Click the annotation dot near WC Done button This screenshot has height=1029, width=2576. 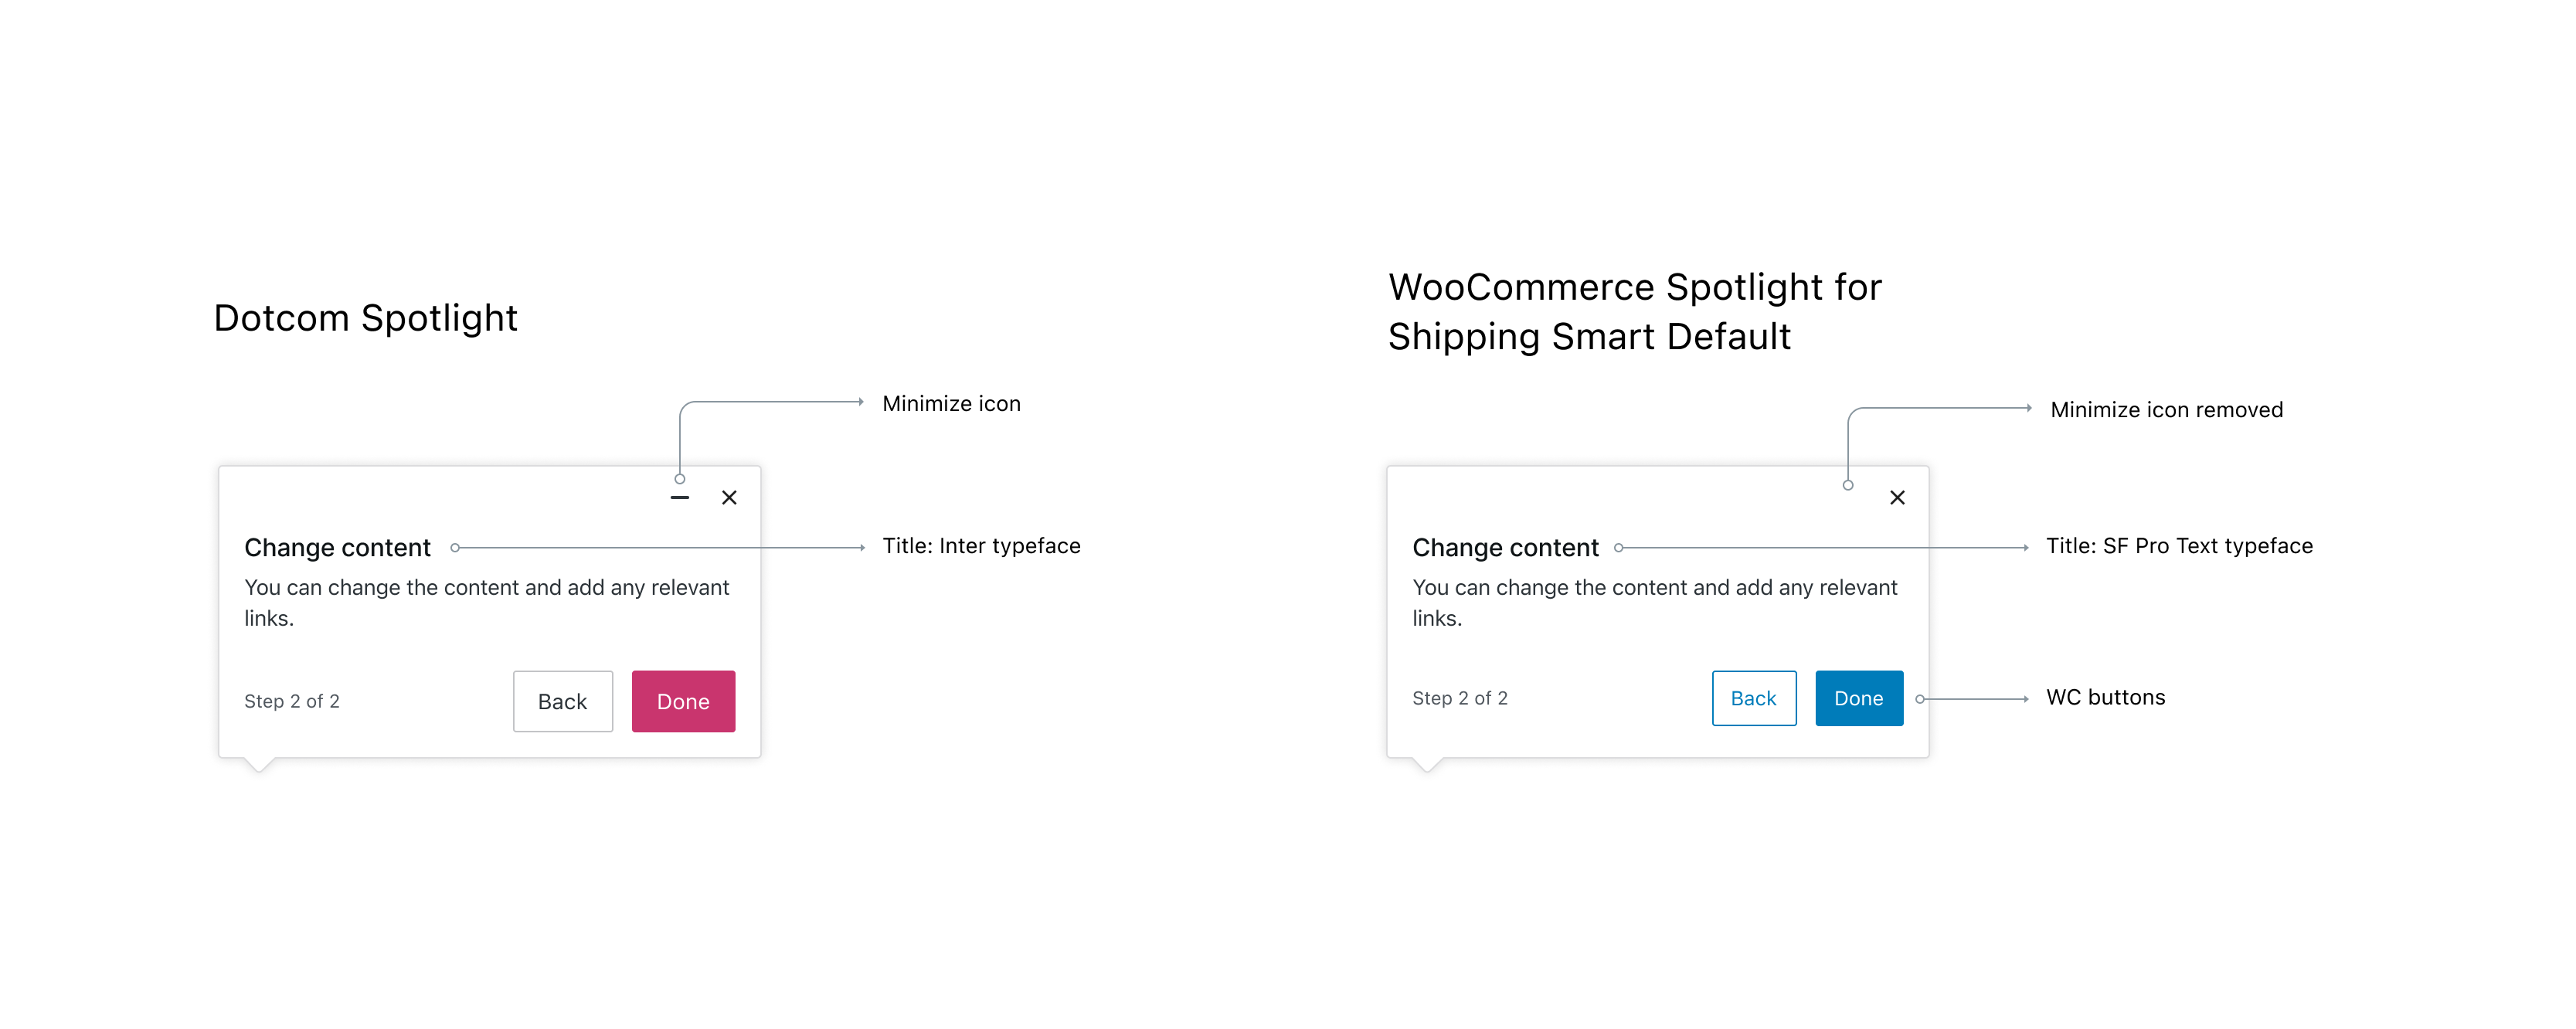1919,698
